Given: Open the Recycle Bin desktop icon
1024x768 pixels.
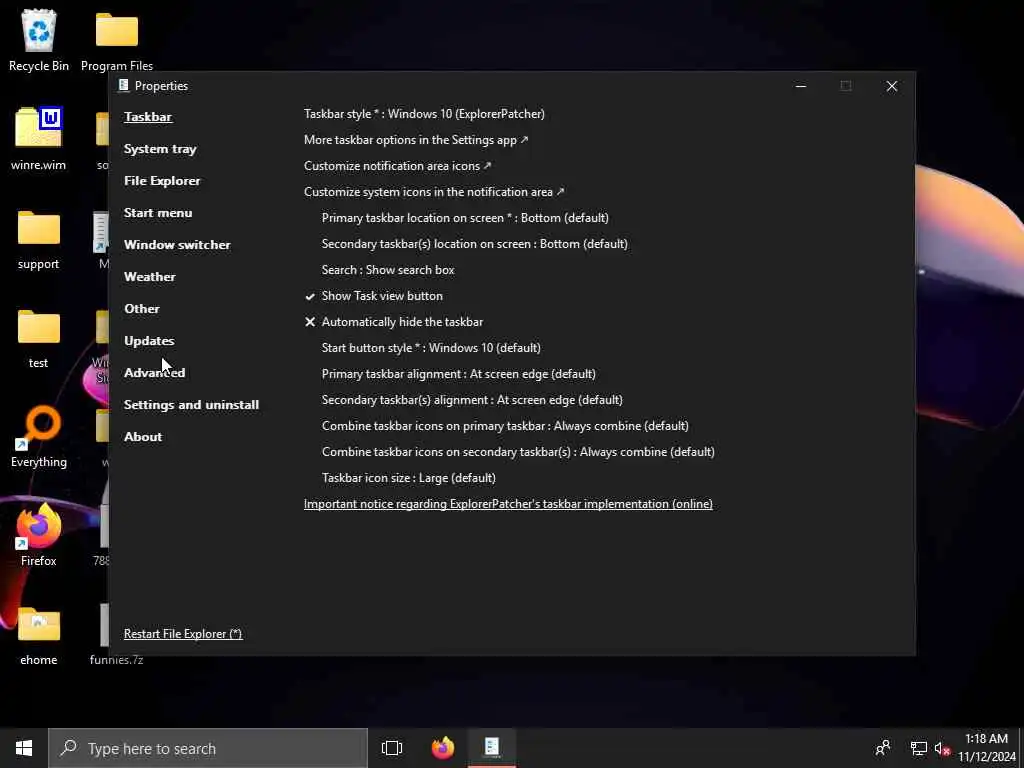Looking at the screenshot, I should [39, 39].
